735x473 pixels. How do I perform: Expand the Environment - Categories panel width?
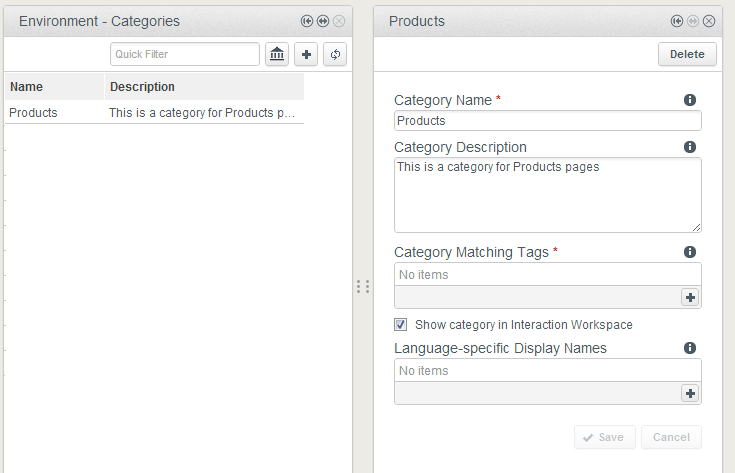click(x=323, y=21)
